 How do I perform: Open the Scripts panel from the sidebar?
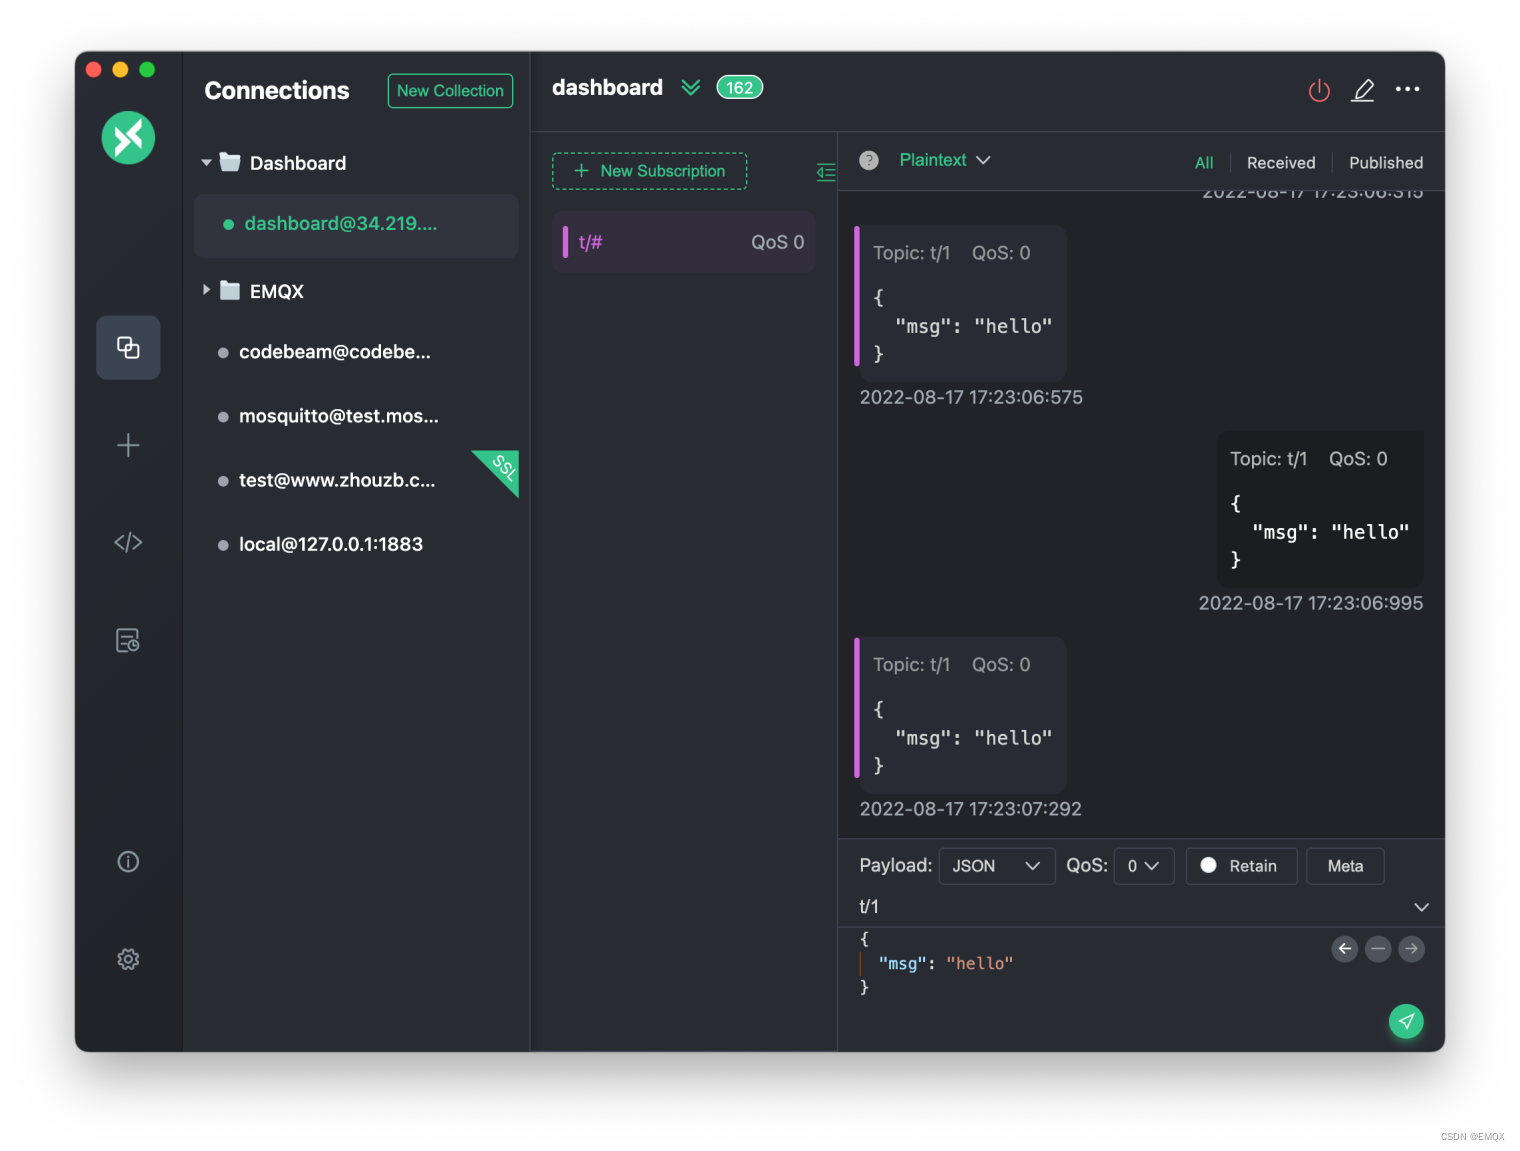tap(128, 542)
